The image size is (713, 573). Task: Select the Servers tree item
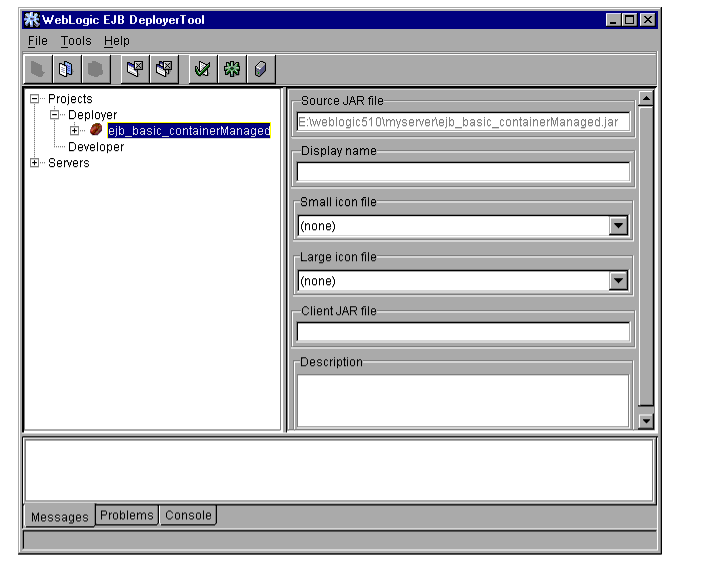point(69,163)
